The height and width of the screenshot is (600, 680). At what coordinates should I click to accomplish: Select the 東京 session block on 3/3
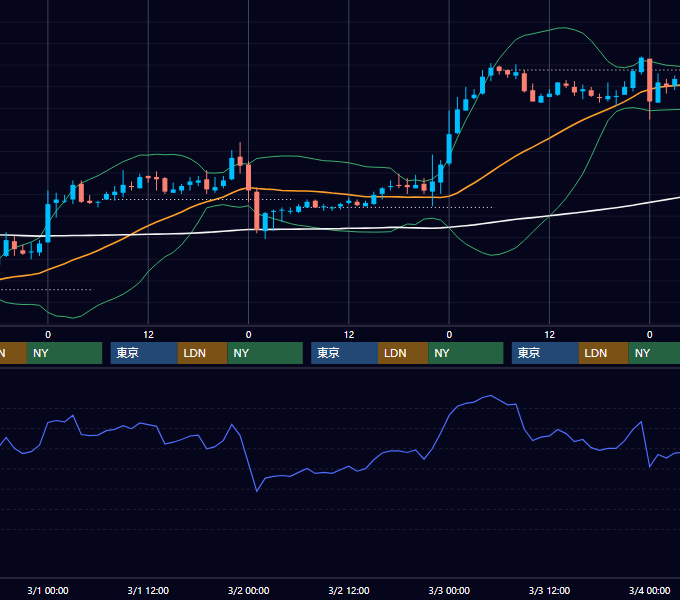[x=546, y=353]
